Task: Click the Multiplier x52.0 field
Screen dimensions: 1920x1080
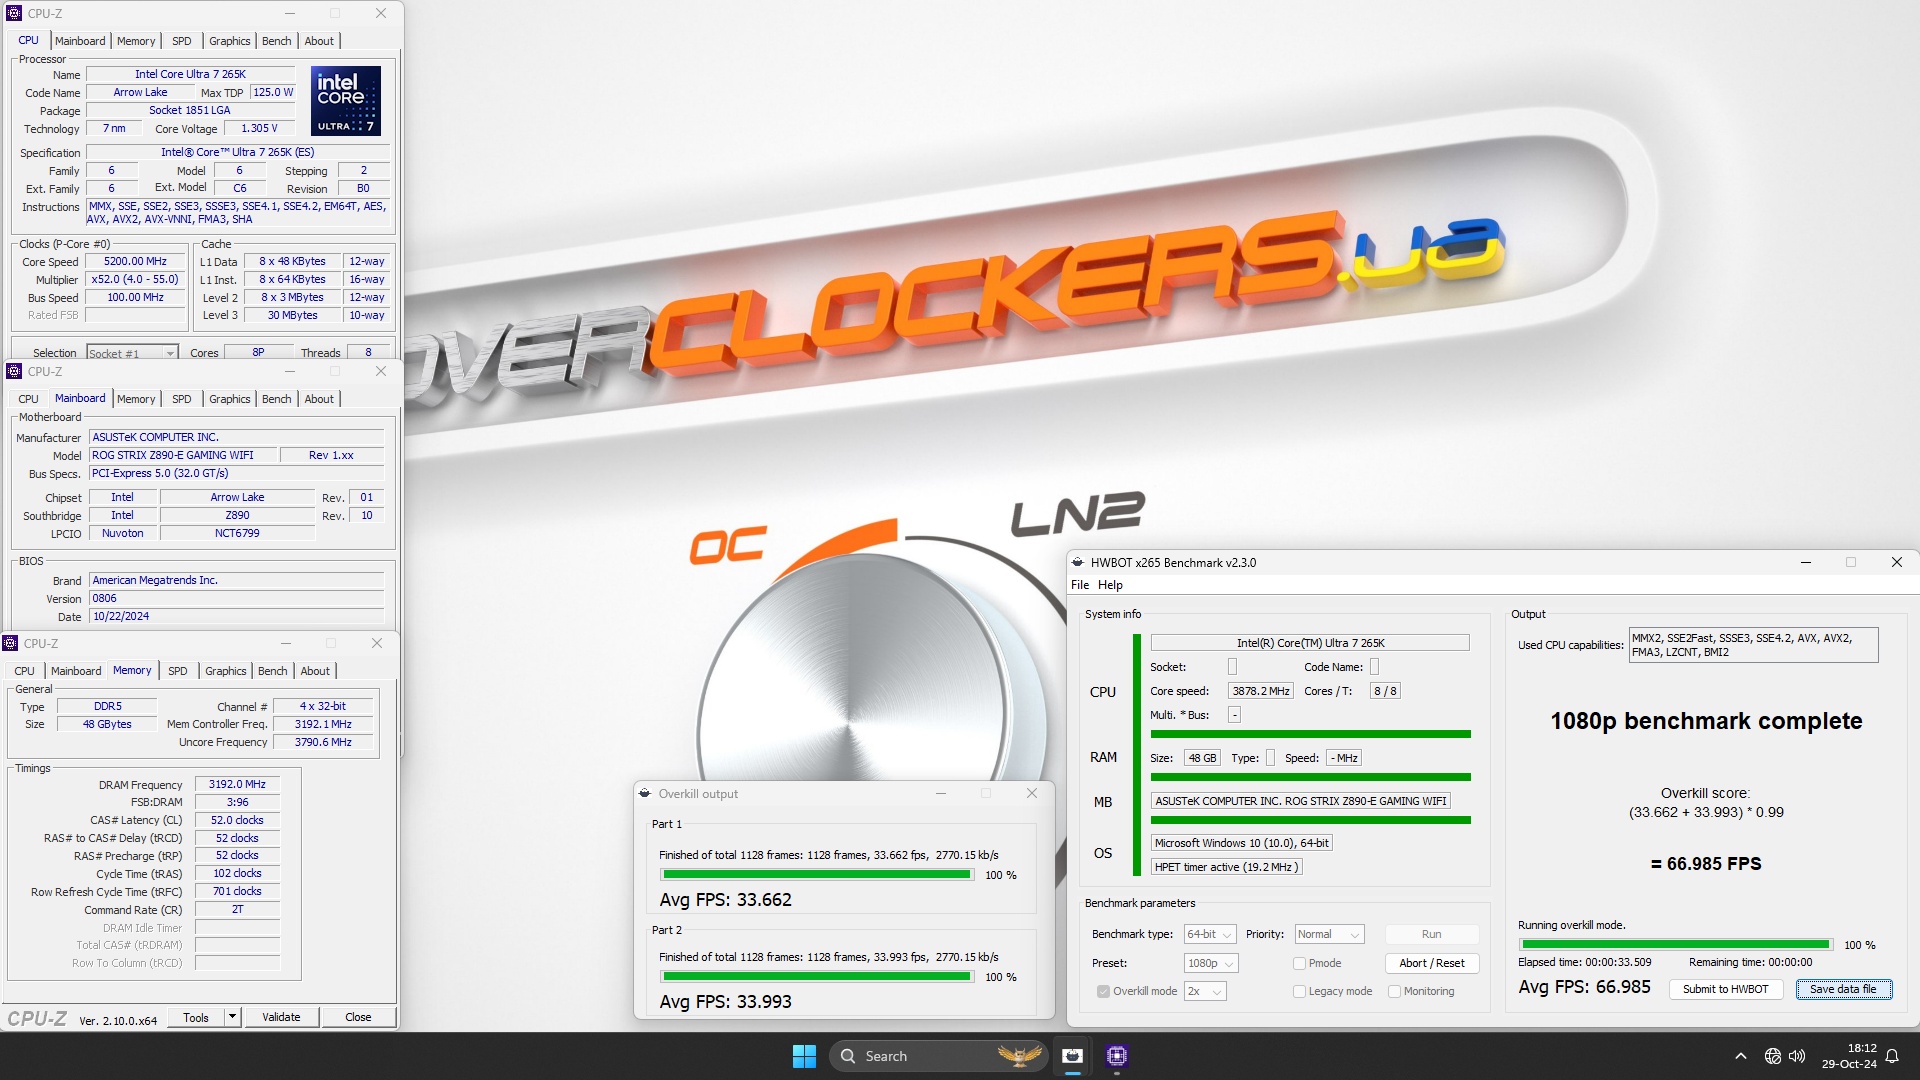Action: click(x=136, y=280)
